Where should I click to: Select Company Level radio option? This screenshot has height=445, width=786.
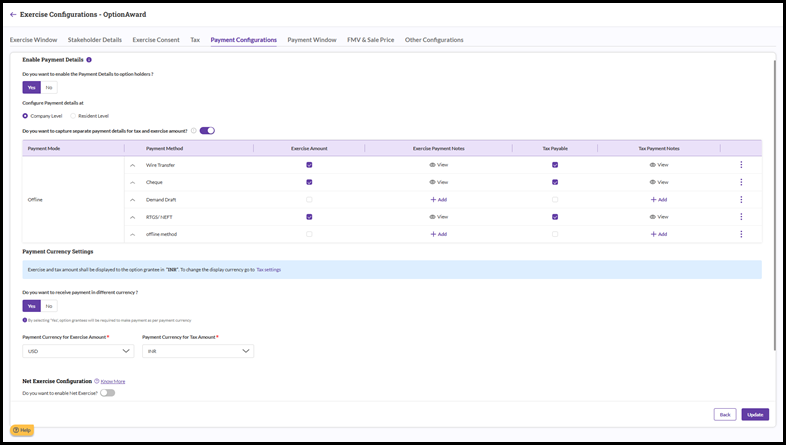point(25,116)
